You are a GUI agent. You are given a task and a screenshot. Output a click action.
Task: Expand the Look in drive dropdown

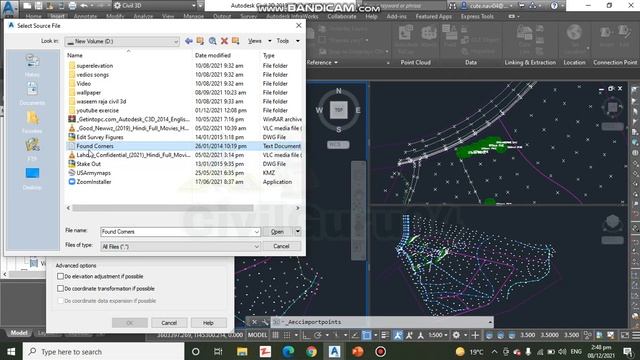click(x=176, y=41)
